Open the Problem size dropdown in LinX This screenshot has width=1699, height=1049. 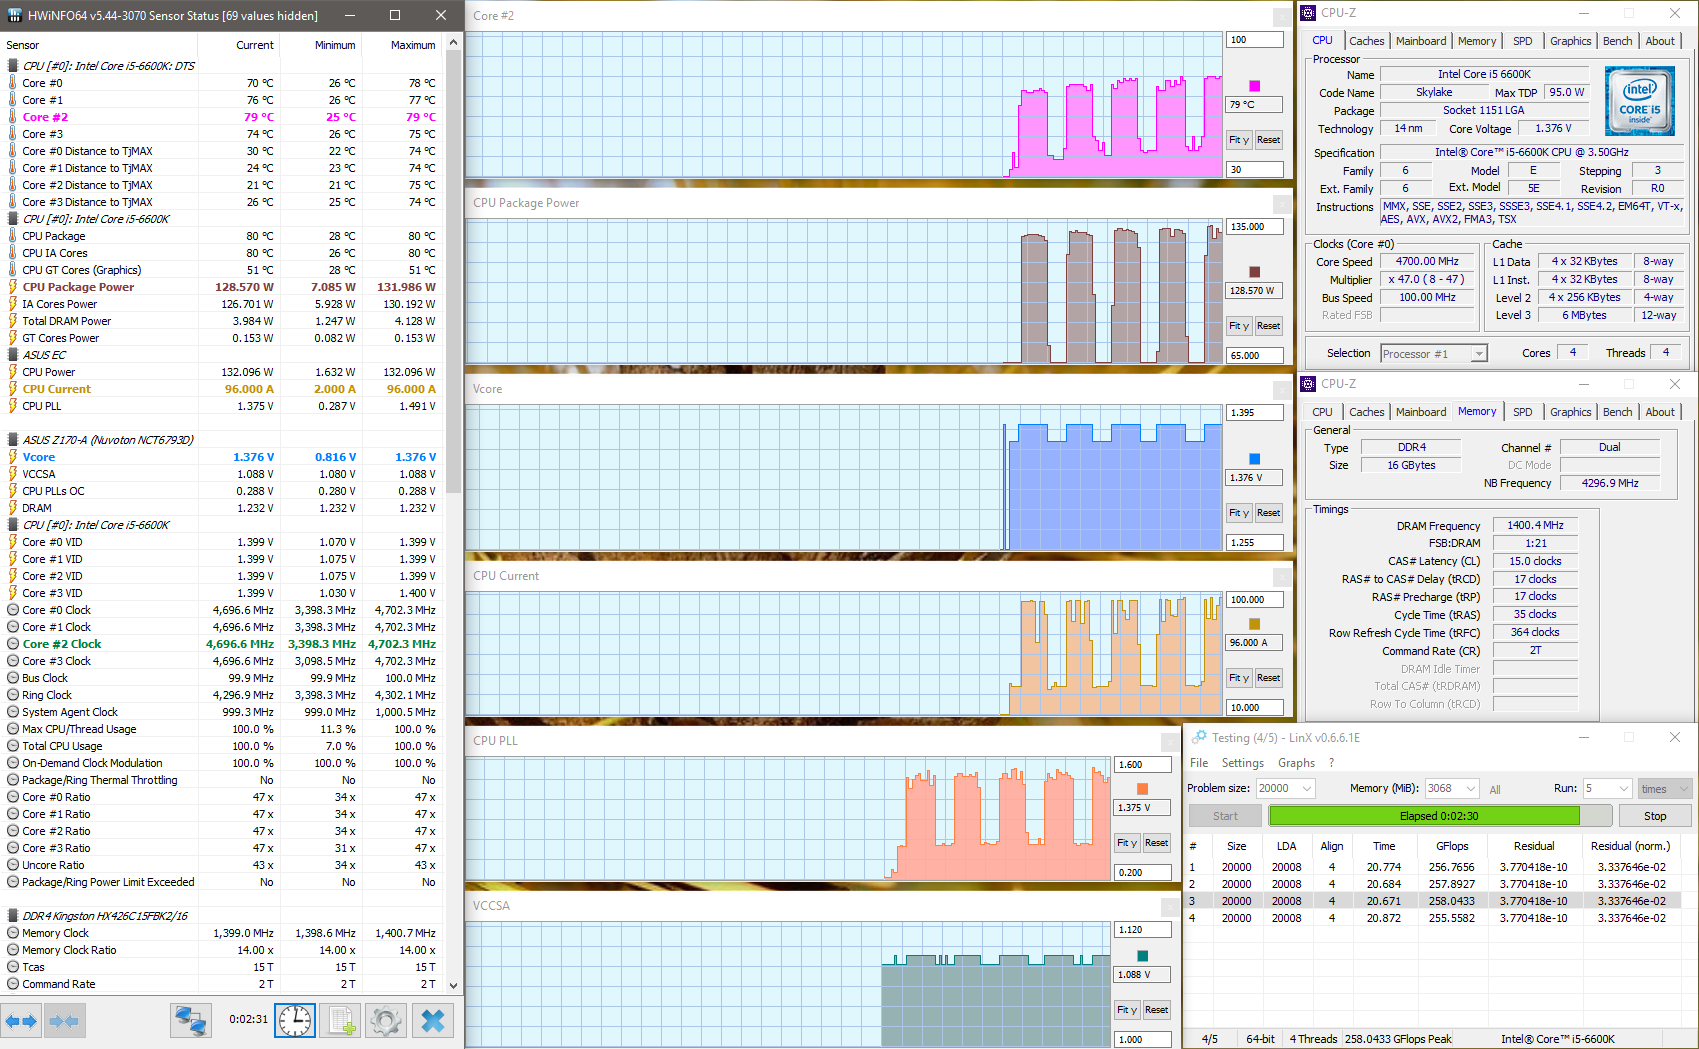tap(1306, 788)
